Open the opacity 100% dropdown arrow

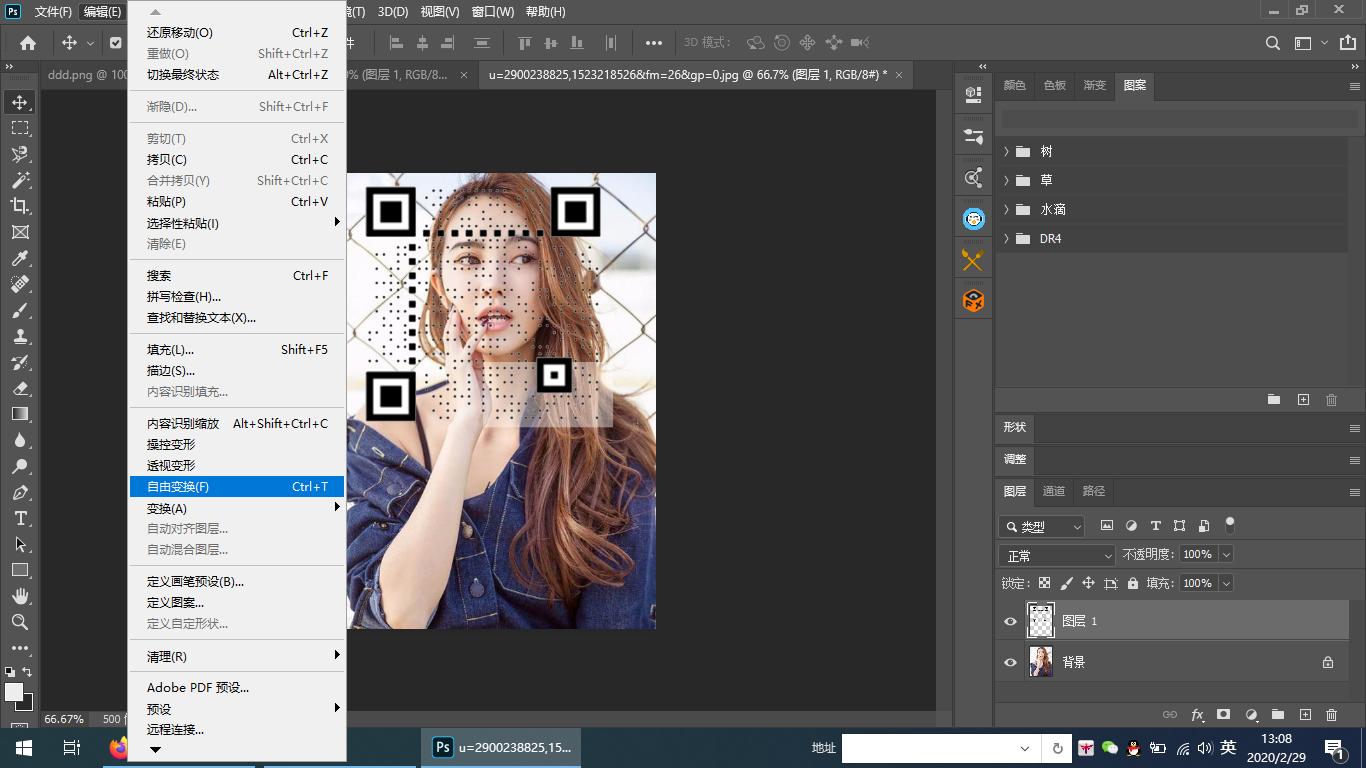click(1226, 554)
